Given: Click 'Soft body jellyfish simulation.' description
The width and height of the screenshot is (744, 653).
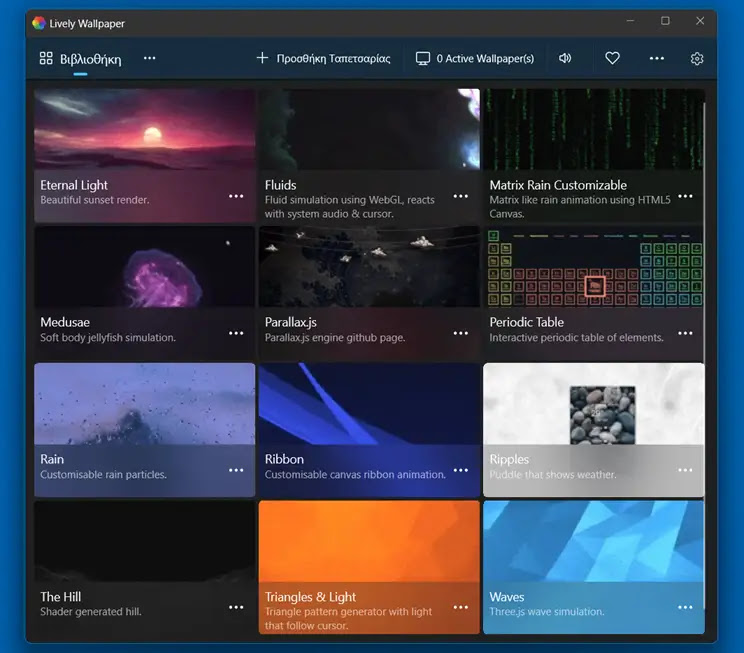Looking at the screenshot, I should pyautogui.click(x=108, y=337).
